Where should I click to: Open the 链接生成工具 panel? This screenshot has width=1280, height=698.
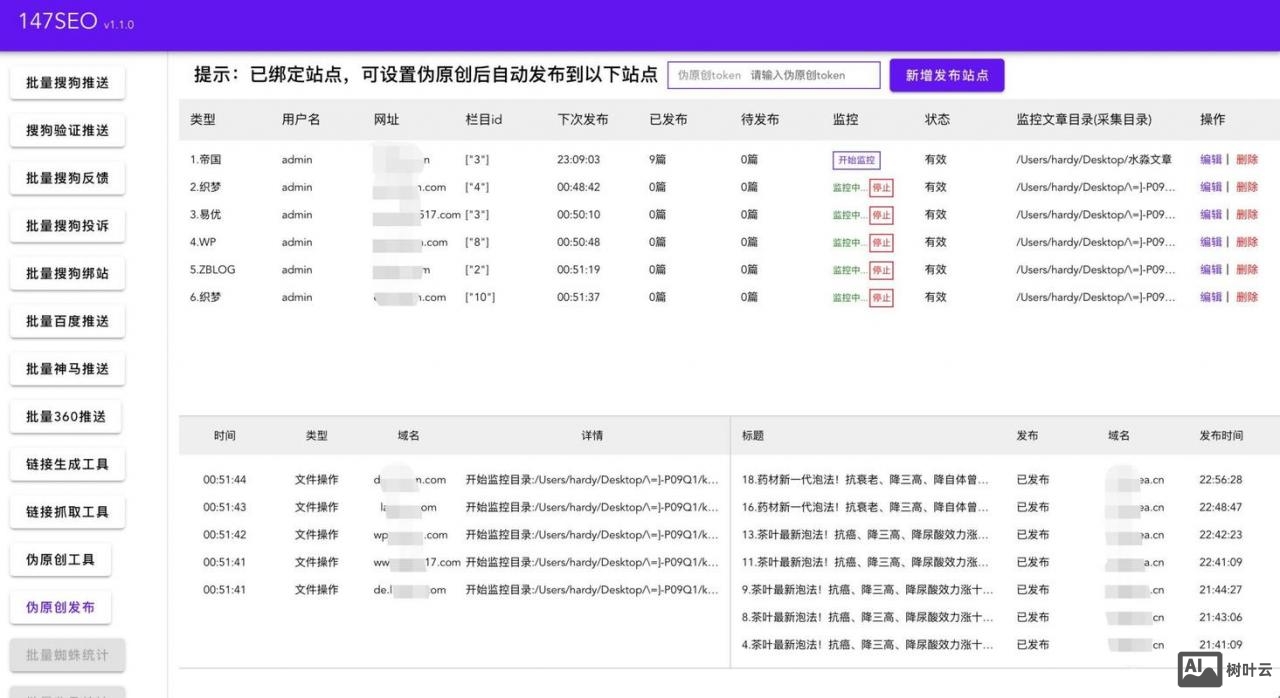pos(66,463)
